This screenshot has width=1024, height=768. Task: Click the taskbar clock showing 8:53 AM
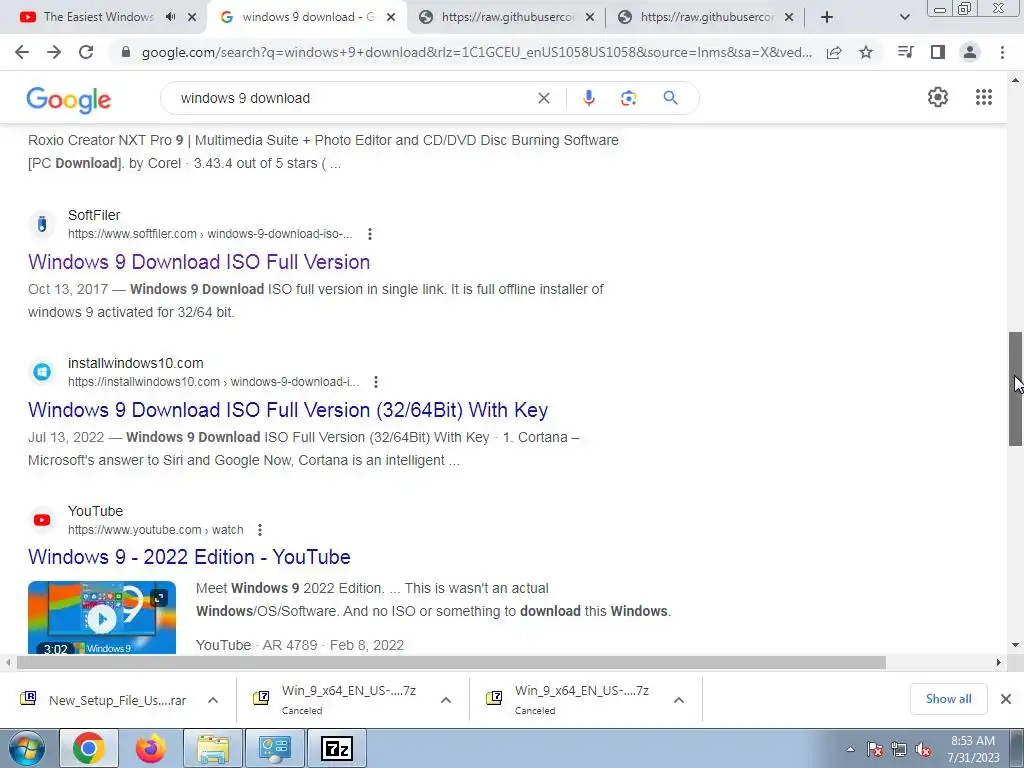[x=973, y=749]
